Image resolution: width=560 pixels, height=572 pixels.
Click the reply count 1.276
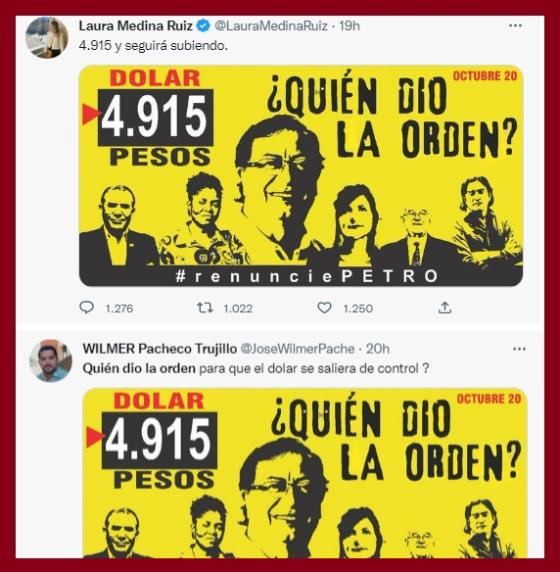tap(119, 309)
